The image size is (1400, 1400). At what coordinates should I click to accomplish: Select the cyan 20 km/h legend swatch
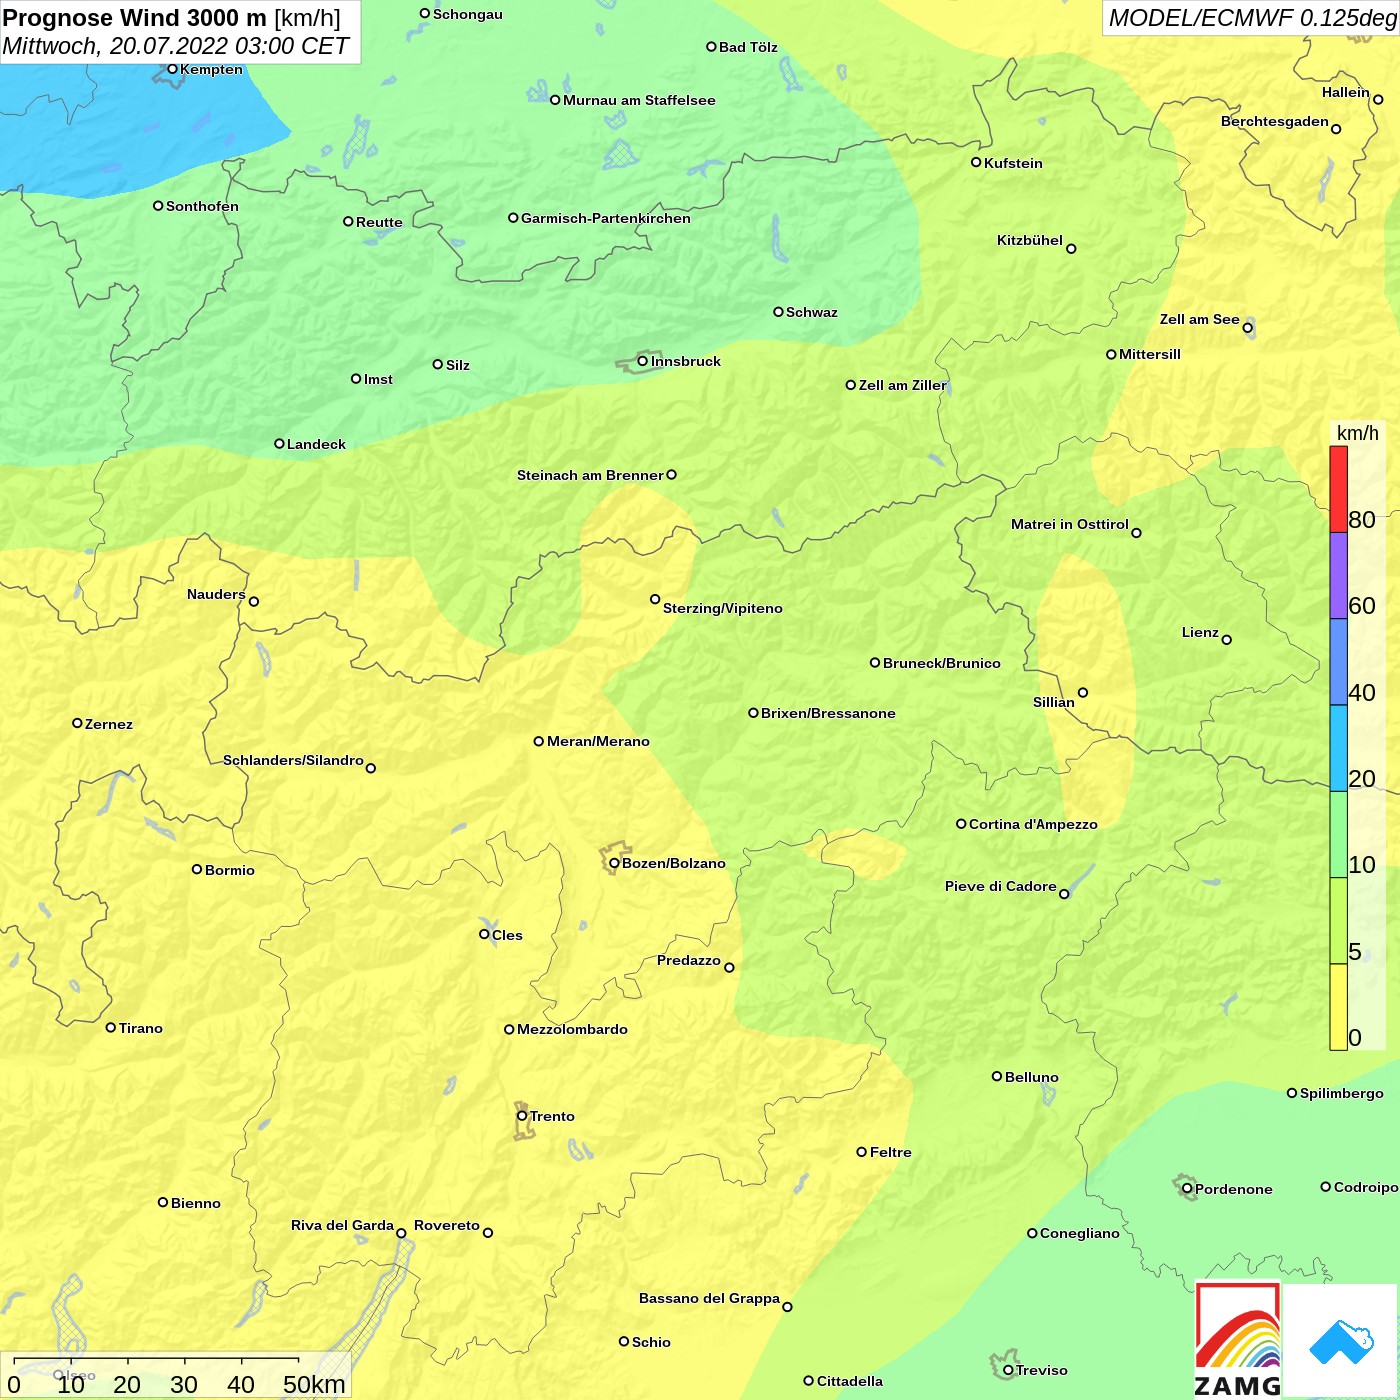coord(1338,748)
